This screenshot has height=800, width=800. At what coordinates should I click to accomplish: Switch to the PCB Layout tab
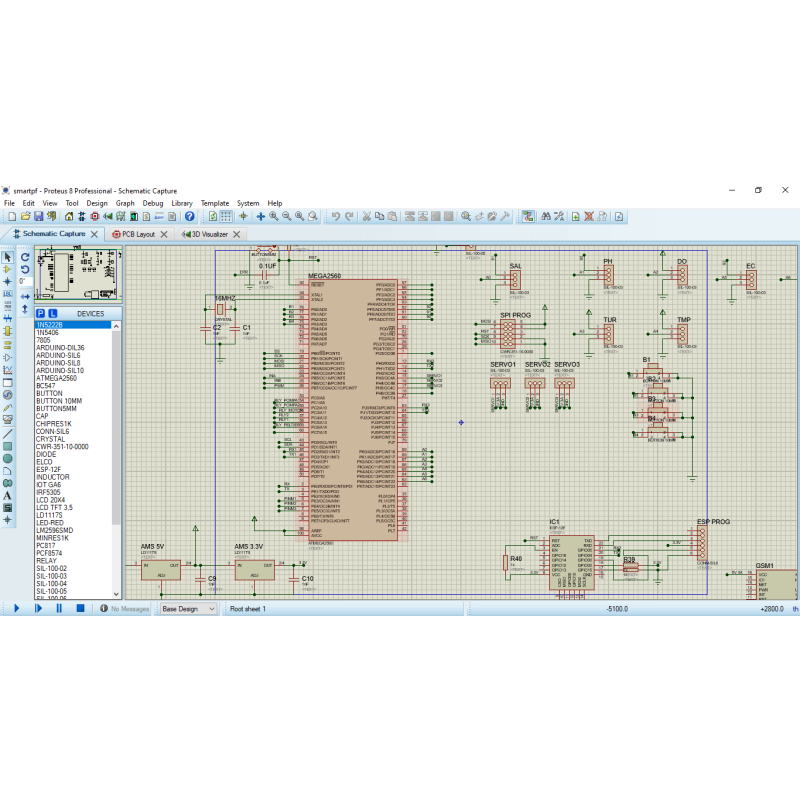136,234
